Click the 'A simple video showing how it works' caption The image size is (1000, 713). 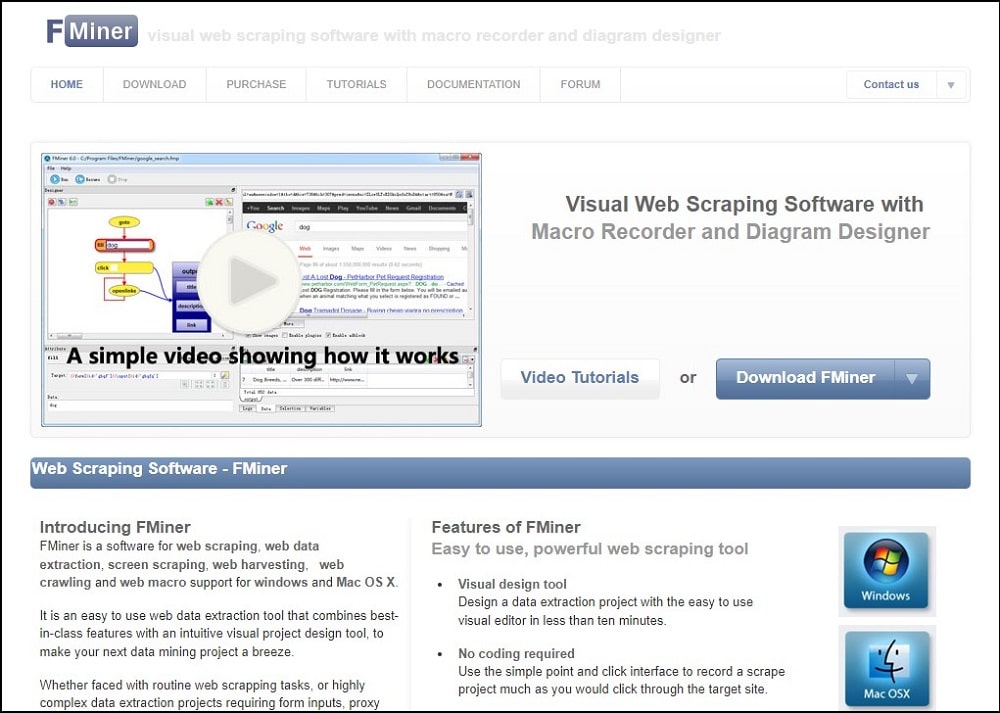point(263,355)
